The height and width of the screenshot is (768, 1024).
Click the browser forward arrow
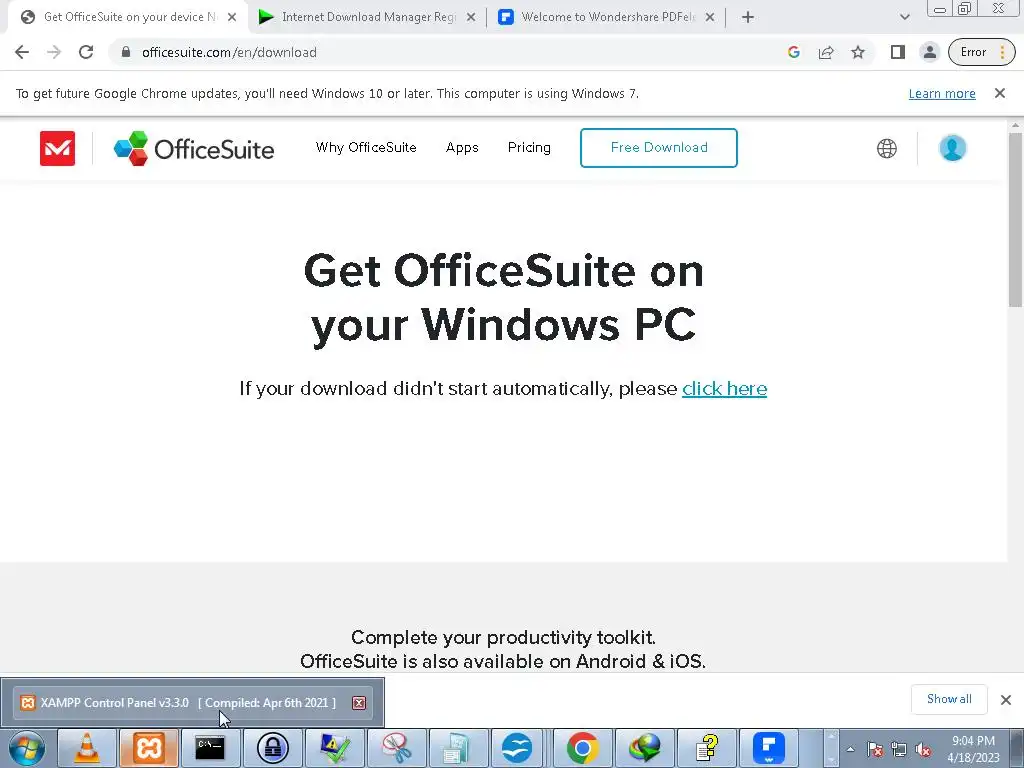pos(54,52)
